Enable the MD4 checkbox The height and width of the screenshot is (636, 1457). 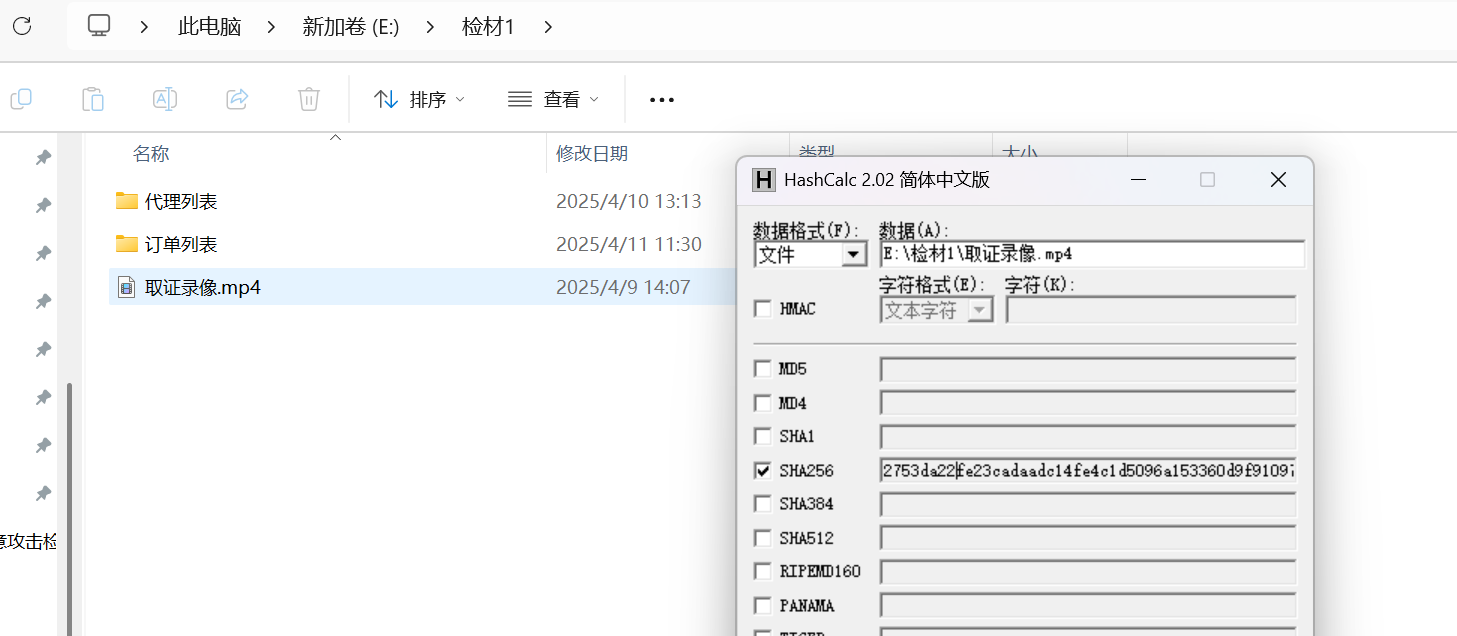pos(763,403)
